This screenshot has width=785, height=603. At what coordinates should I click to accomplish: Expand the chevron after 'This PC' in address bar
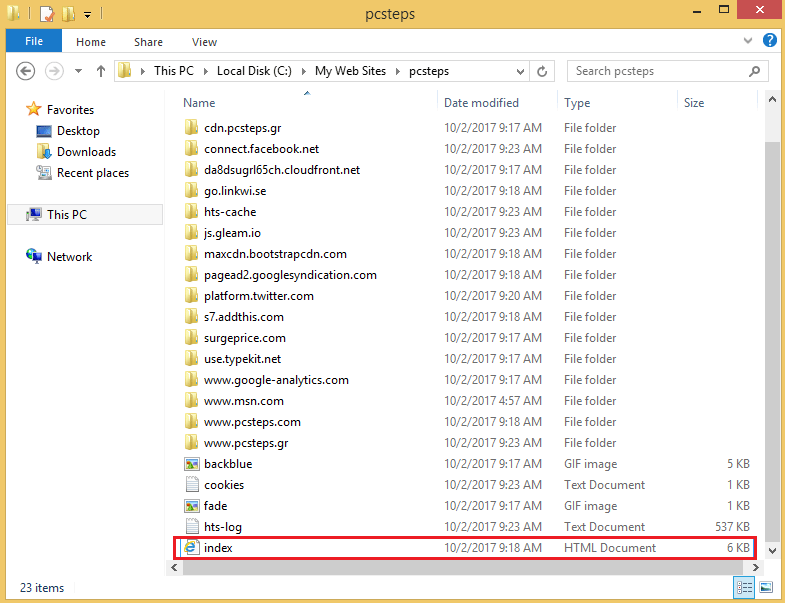(x=205, y=71)
